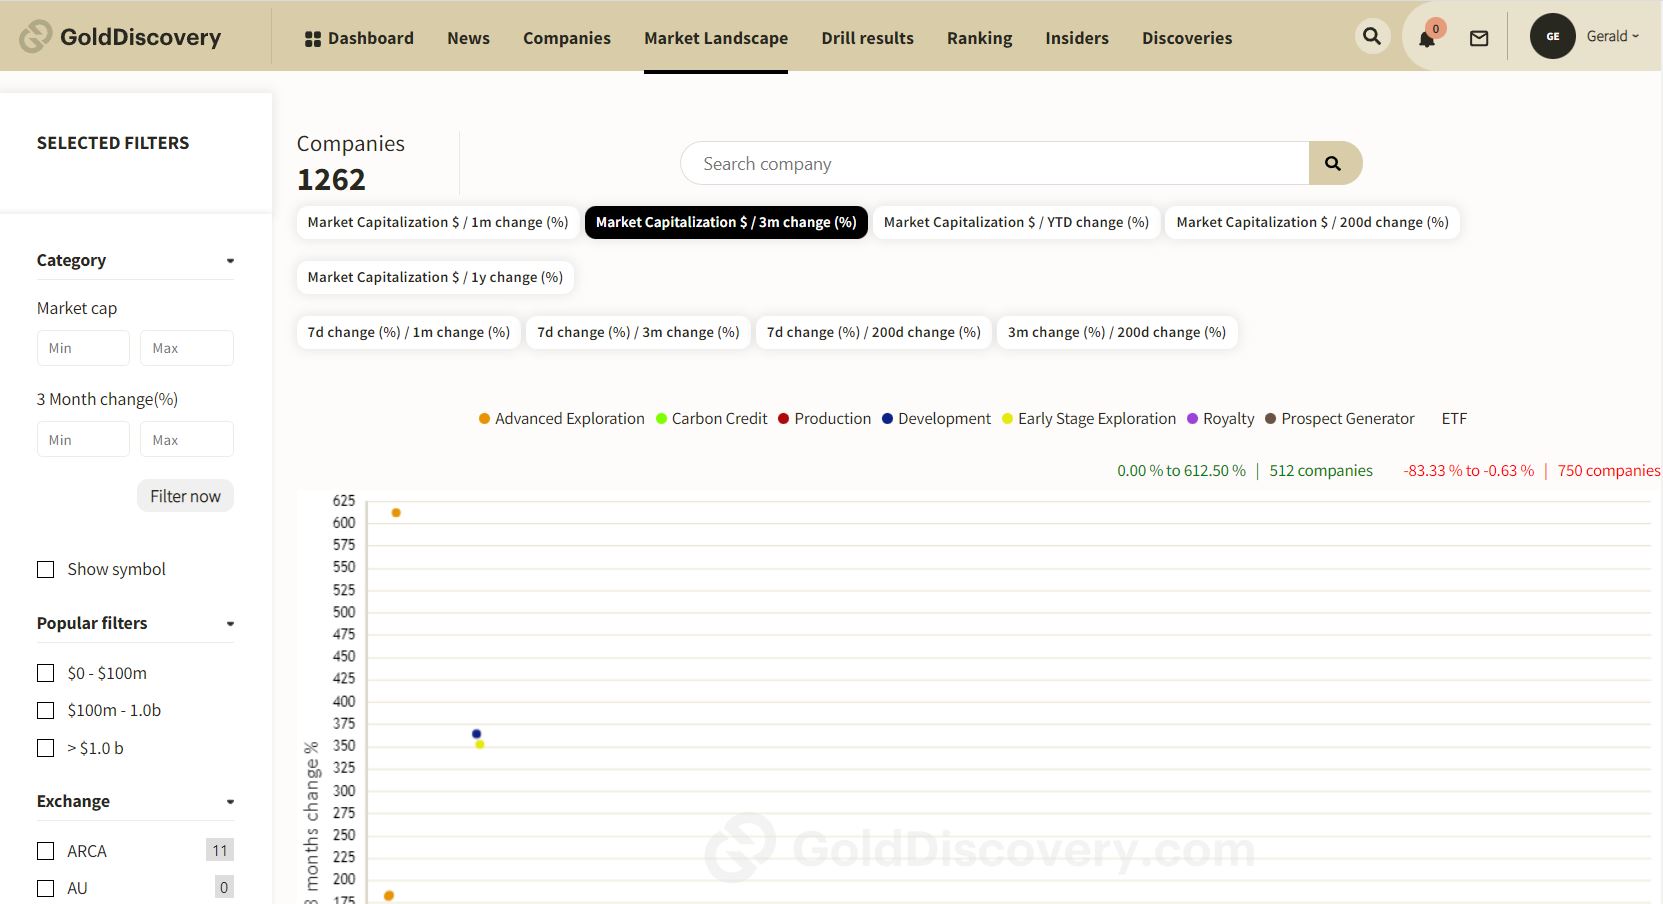This screenshot has width=1663, height=904.
Task: Click the ARCA count badge 11
Action: [220, 851]
